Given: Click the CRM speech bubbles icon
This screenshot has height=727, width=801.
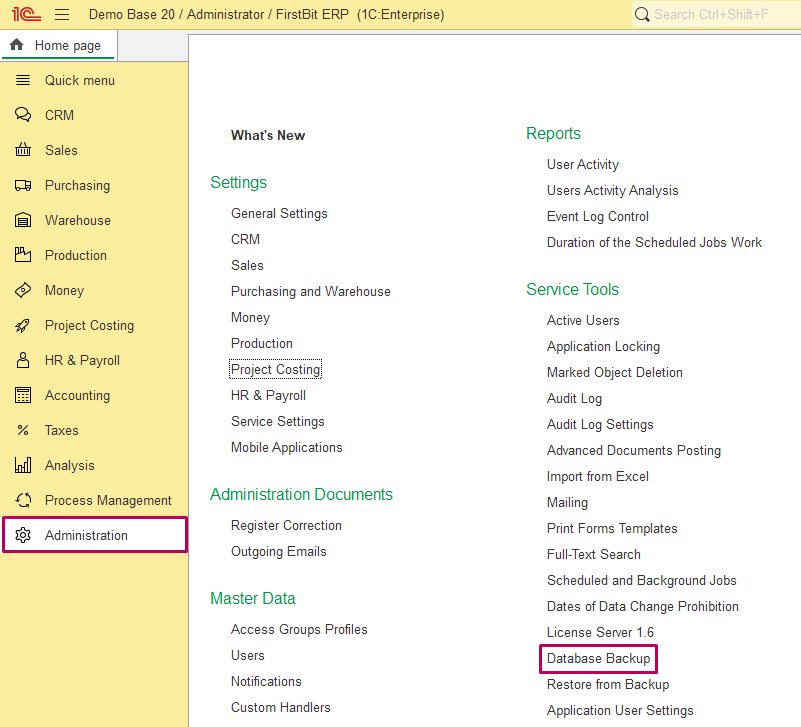Looking at the screenshot, I should (x=23, y=115).
